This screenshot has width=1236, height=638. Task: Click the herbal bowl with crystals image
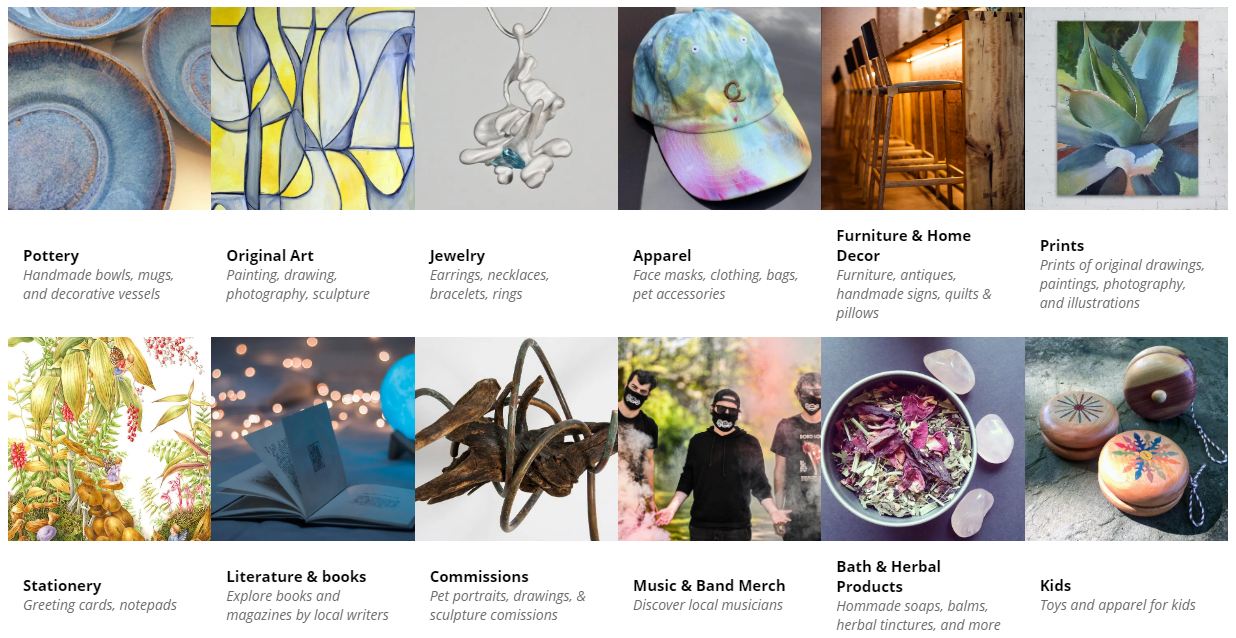point(923,439)
